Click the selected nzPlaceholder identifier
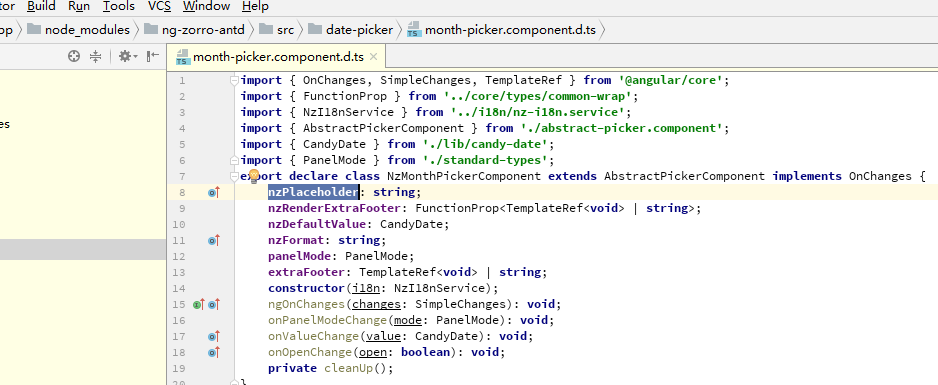The image size is (938, 385). pos(313,192)
